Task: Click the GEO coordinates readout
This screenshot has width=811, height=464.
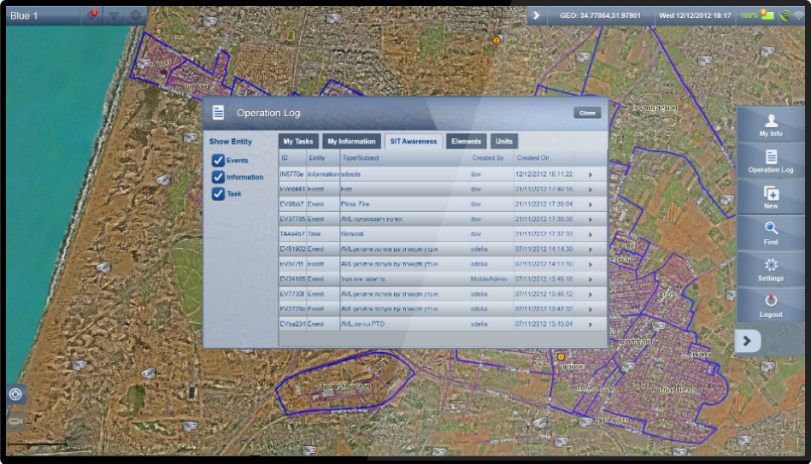Action: pos(600,16)
